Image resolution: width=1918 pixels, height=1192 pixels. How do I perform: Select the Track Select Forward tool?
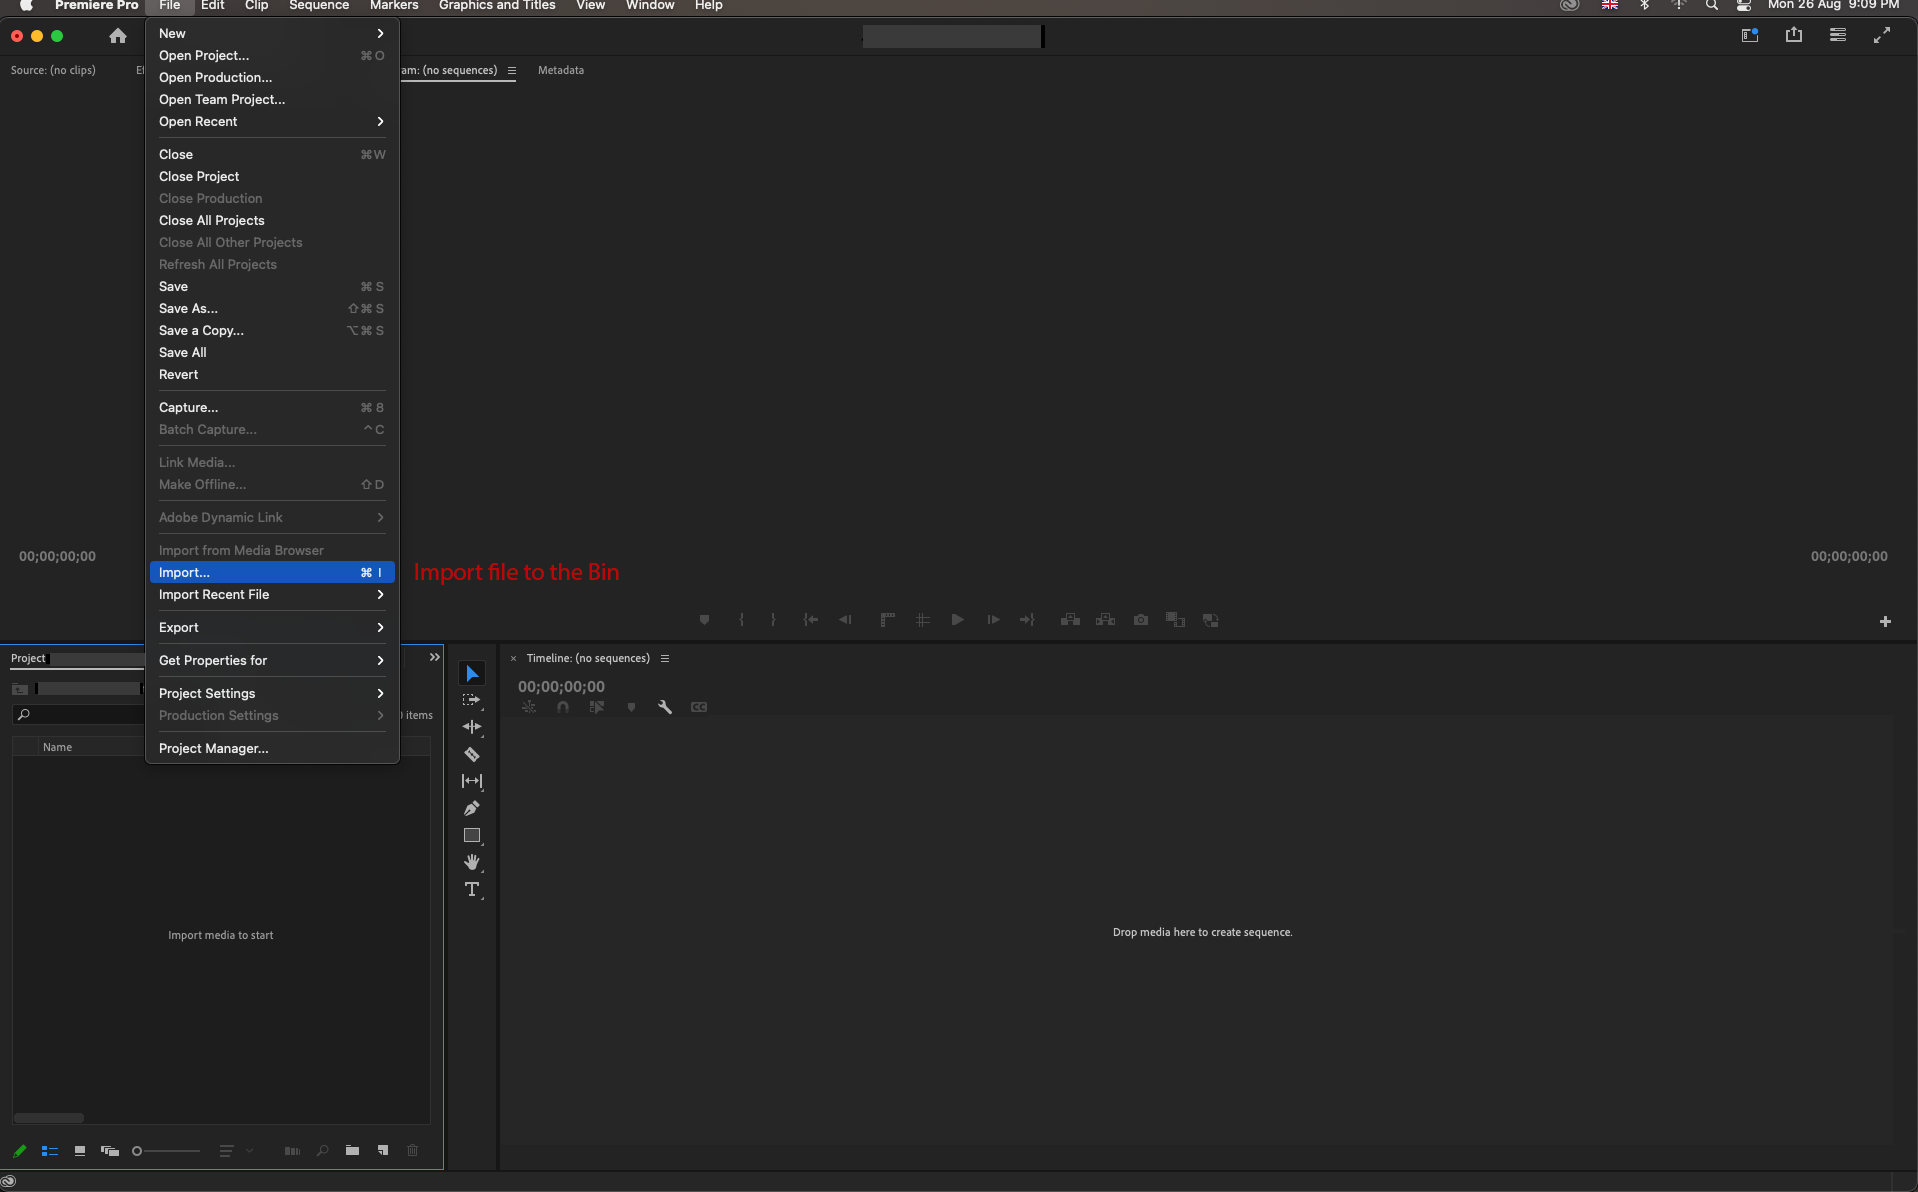tap(472, 700)
